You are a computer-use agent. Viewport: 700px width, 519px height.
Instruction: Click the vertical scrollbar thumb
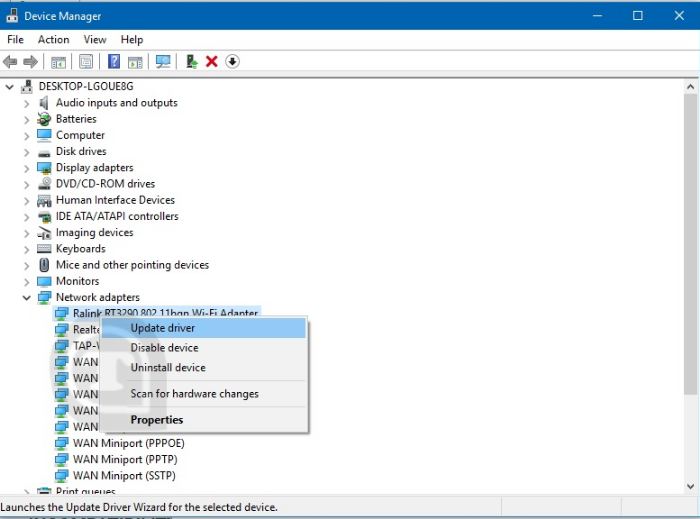[x=690, y=244]
